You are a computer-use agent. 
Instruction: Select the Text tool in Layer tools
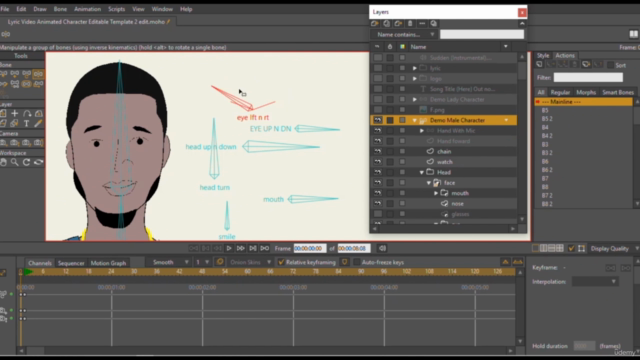coord(27,123)
